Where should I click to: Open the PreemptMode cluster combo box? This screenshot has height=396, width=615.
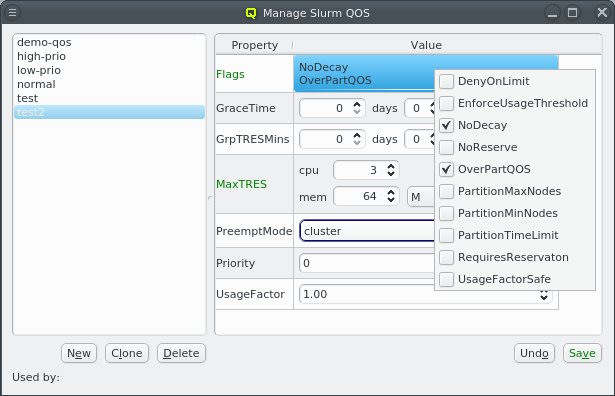(x=367, y=231)
